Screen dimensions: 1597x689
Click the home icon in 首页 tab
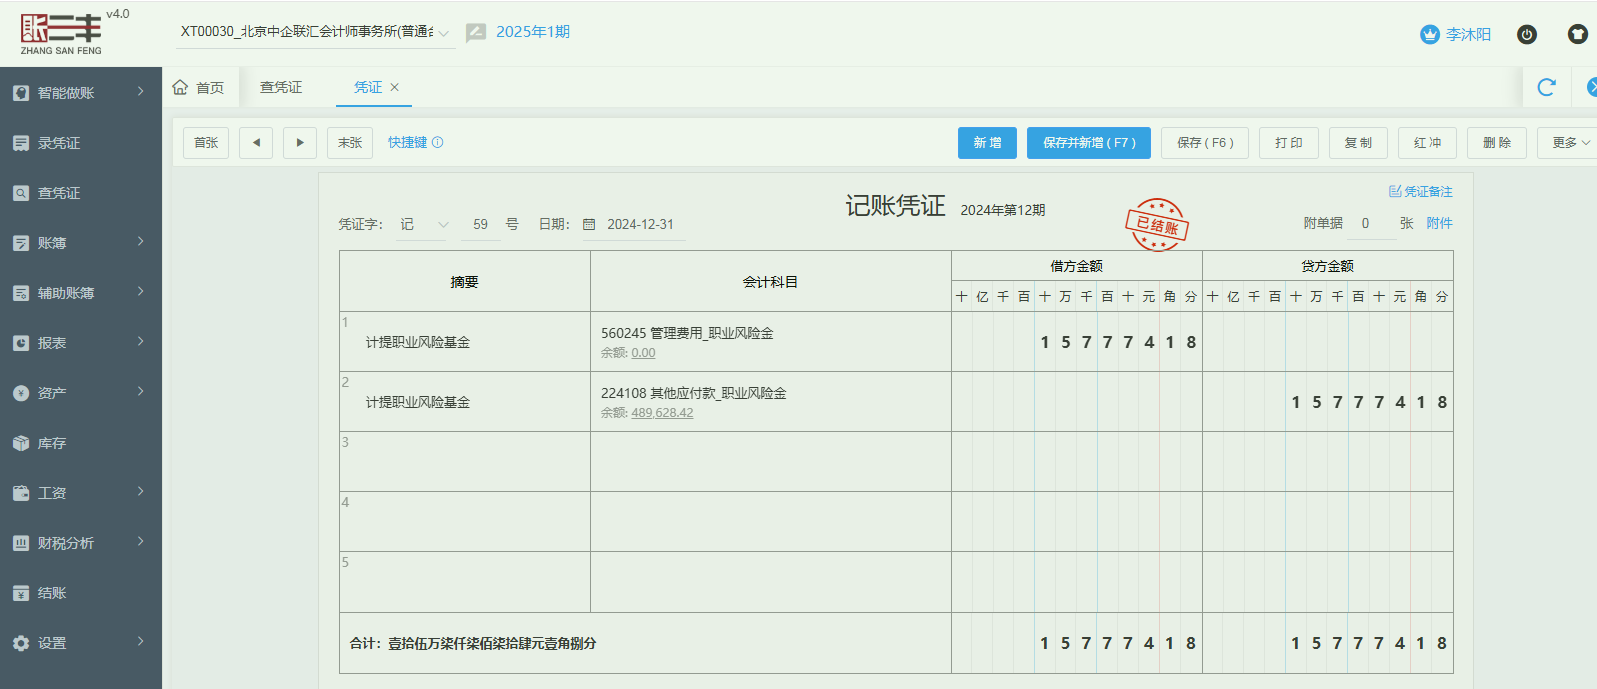pyautogui.click(x=181, y=87)
